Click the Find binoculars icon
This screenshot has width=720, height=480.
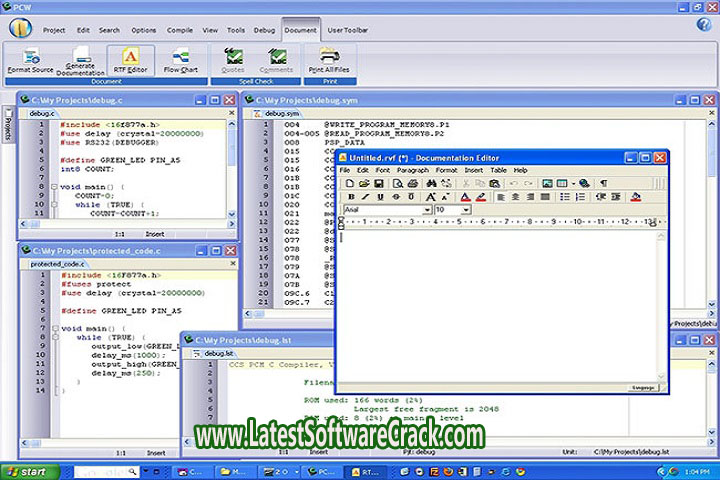(431, 183)
